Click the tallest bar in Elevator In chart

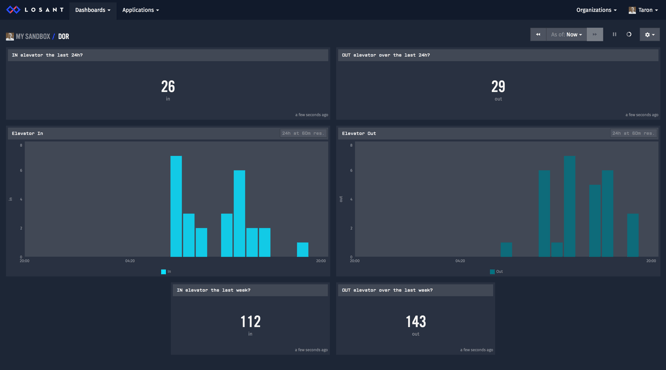(x=176, y=206)
